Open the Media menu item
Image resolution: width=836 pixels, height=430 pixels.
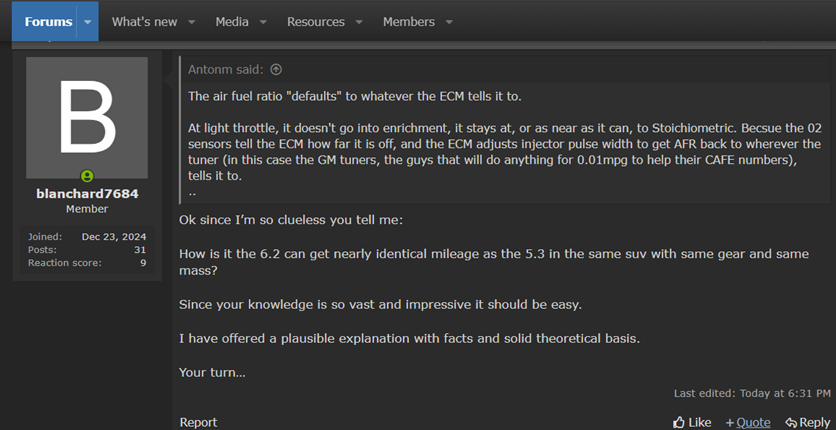pos(232,22)
